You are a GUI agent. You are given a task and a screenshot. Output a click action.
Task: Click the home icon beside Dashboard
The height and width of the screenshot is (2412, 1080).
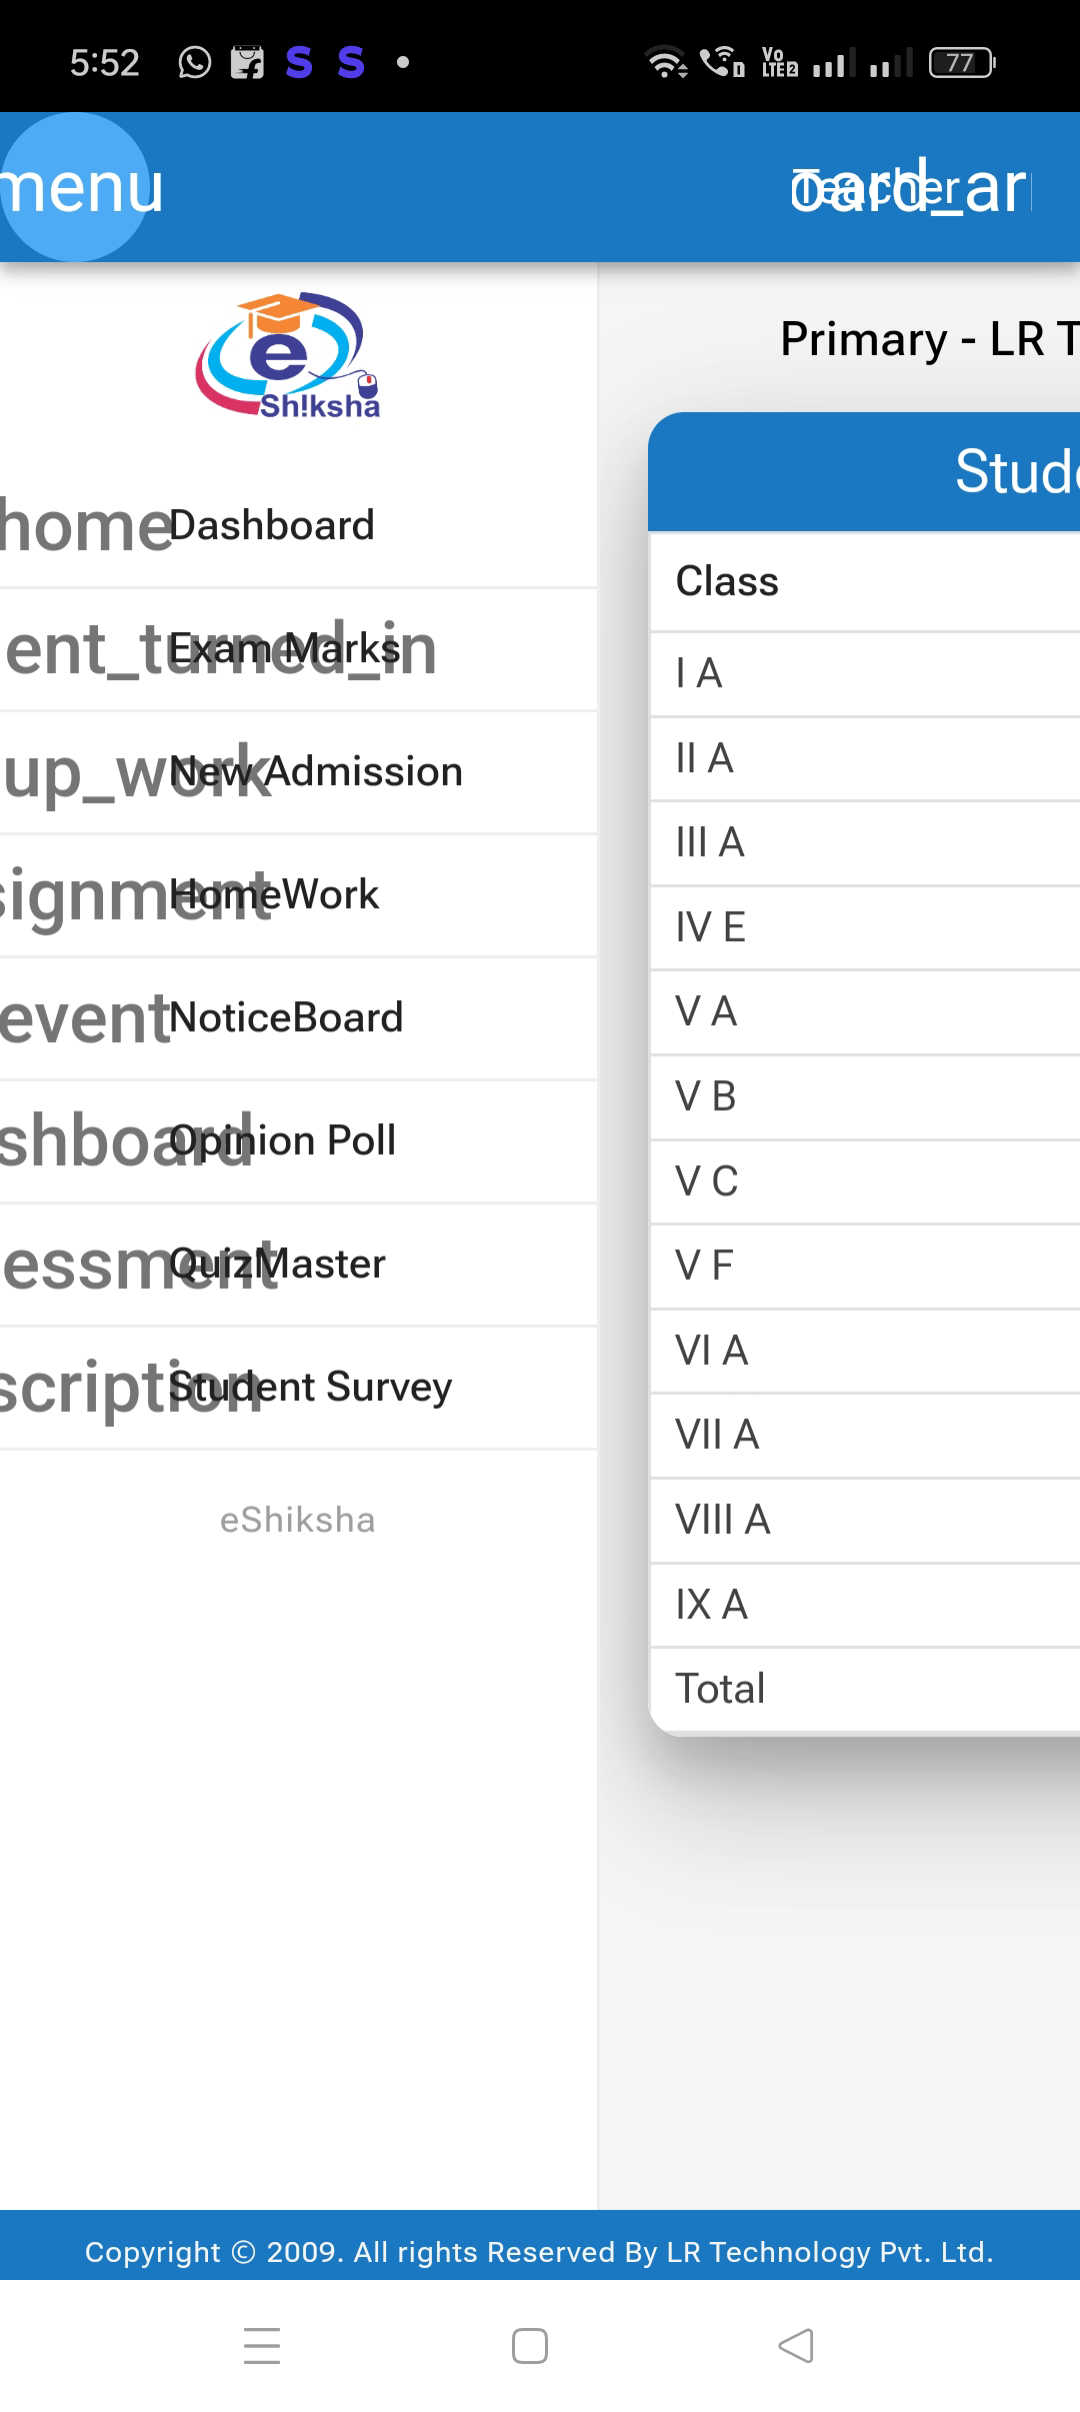pos(85,526)
